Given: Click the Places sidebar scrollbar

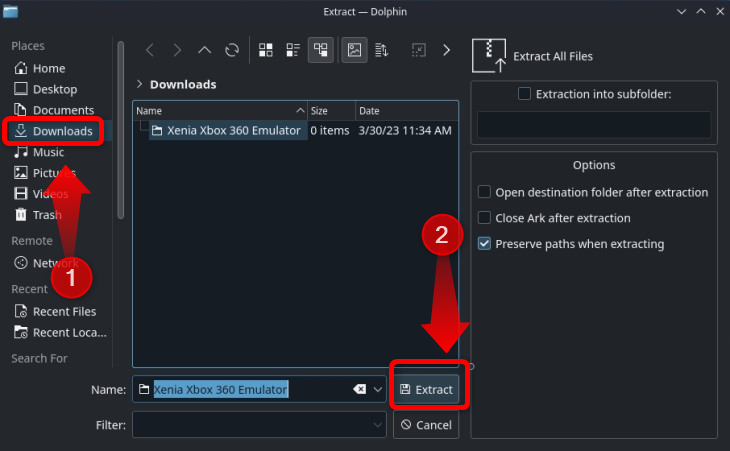Looking at the screenshot, I should pyautogui.click(x=121, y=130).
